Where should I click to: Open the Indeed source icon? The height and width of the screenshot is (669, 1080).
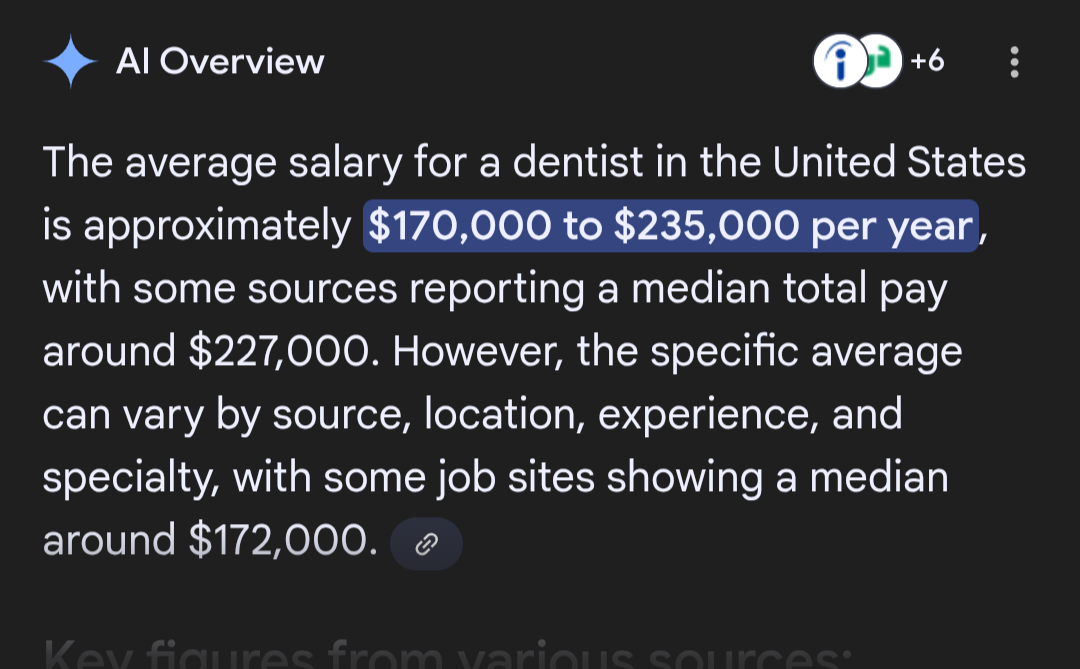click(838, 62)
